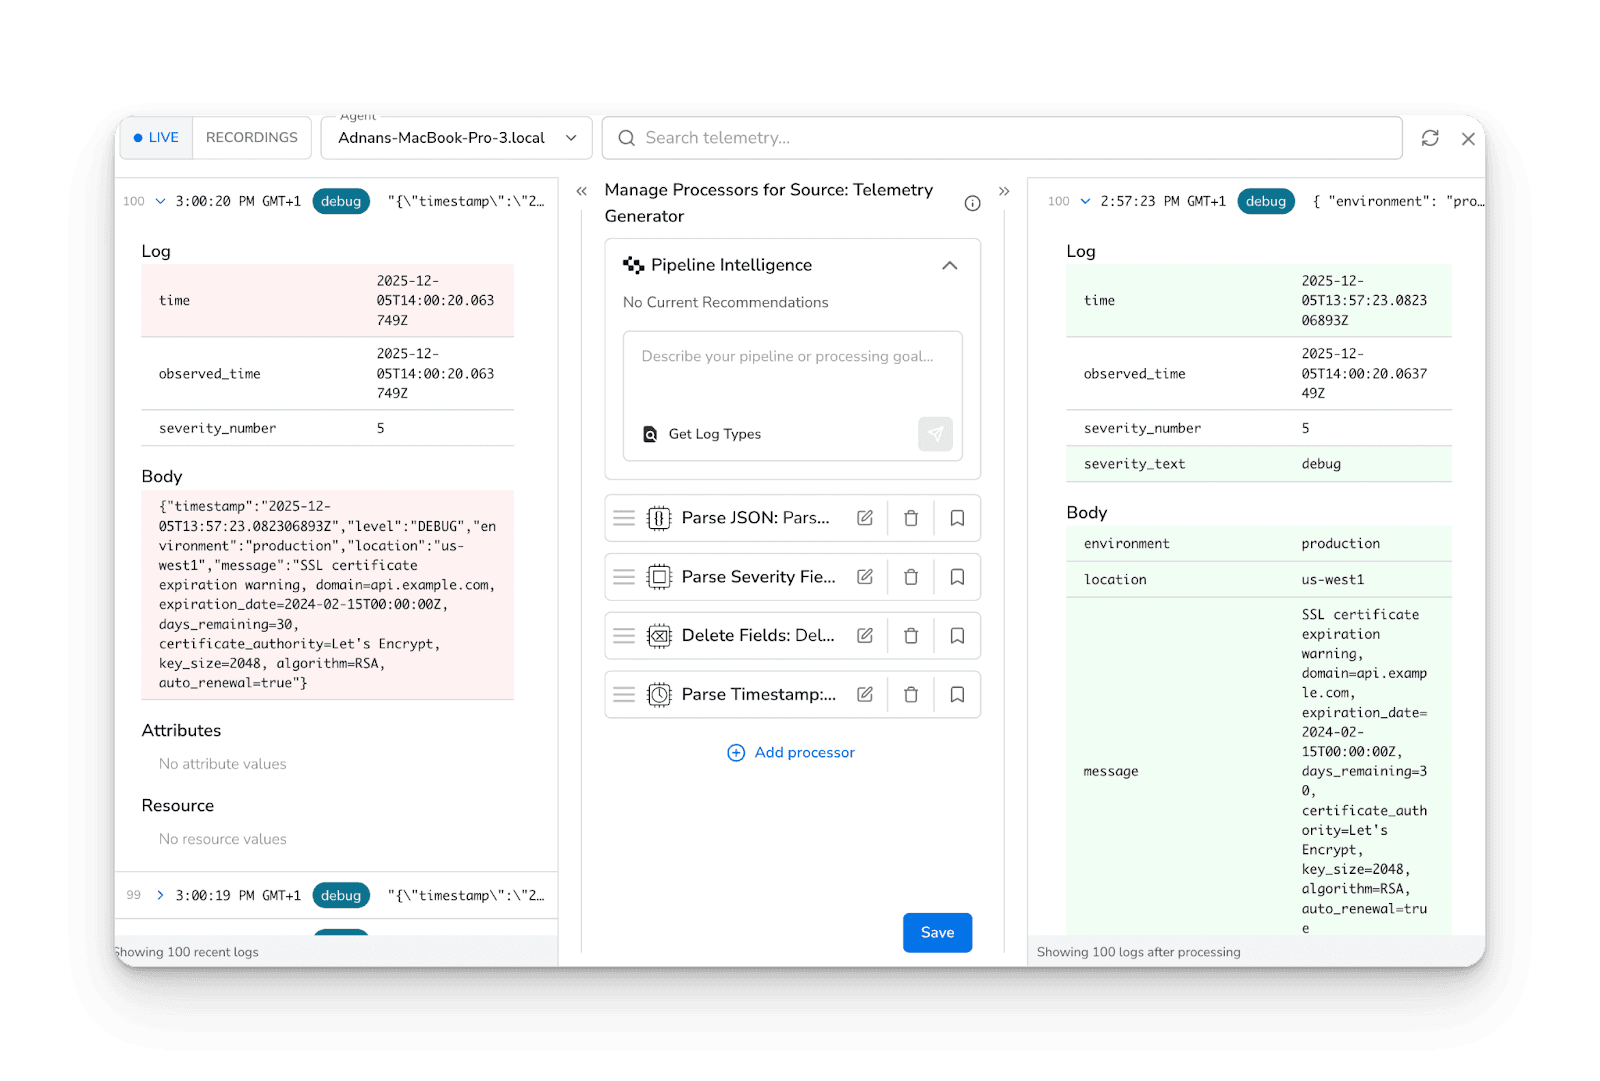The image size is (1600, 1081).
Task: Expand log entry 99 at 3:00:19 PM
Action: [160, 895]
